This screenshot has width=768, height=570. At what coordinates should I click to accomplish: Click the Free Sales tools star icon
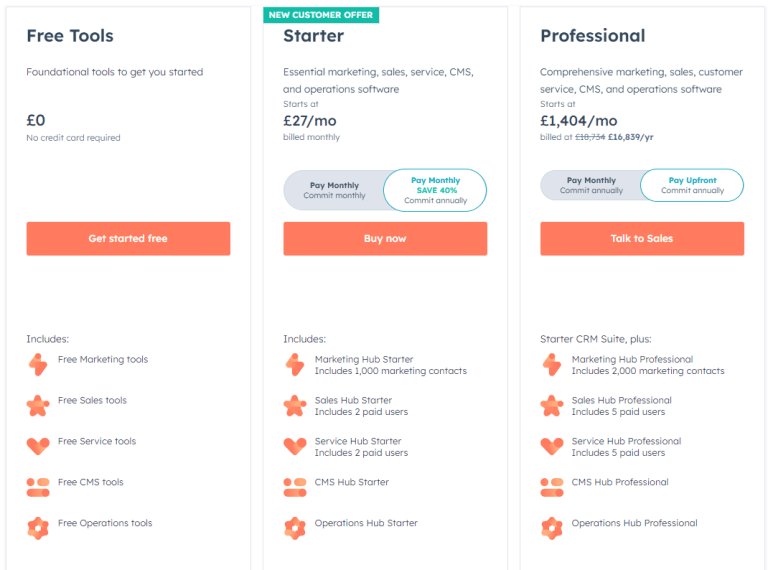pos(38,406)
